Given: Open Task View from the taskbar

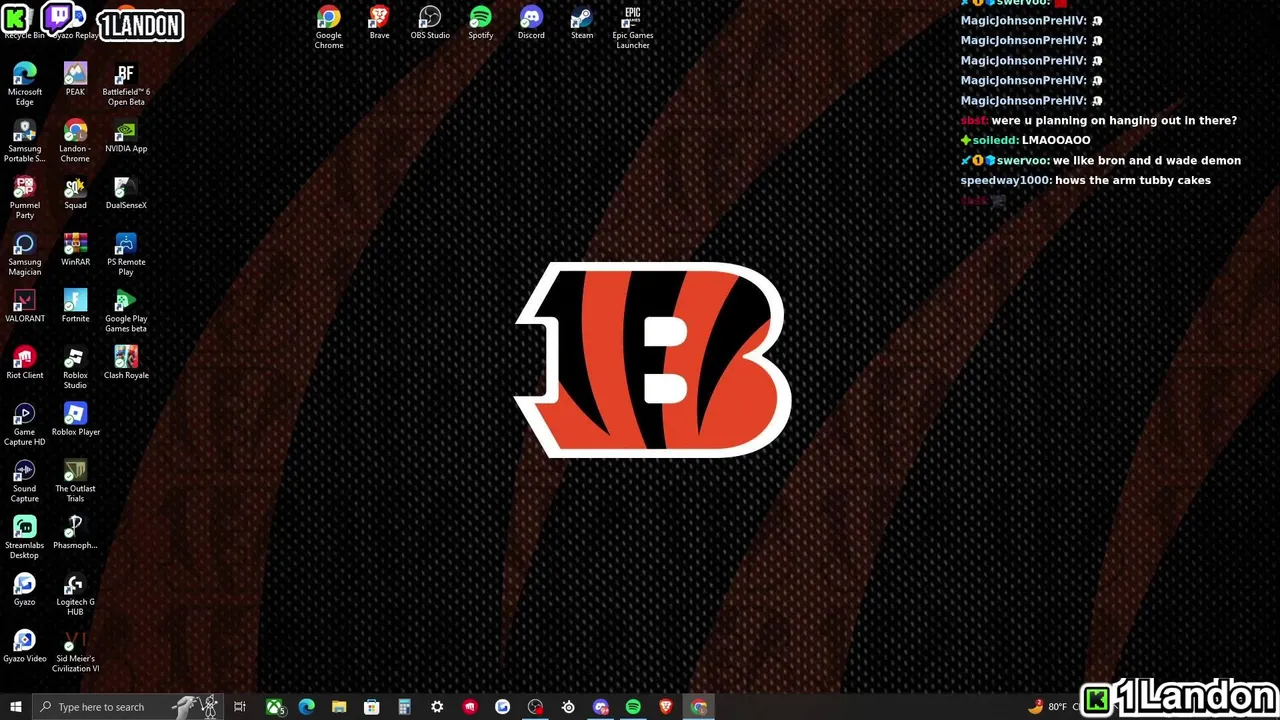Looking at the screenshot, I should click(240, 707).
